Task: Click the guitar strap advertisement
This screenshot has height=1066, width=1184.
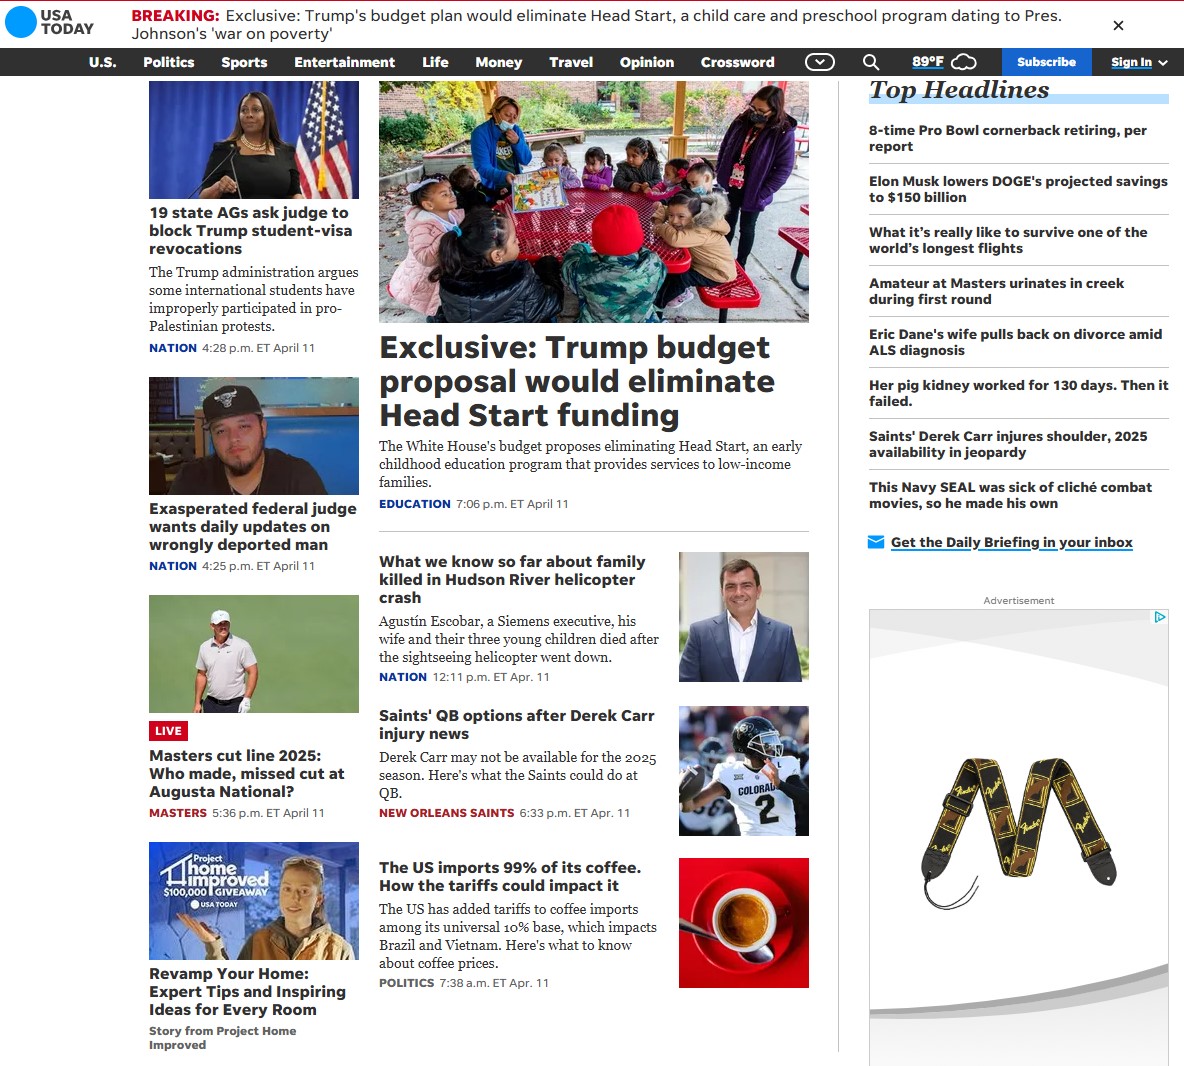Action: coord(1019,836)
